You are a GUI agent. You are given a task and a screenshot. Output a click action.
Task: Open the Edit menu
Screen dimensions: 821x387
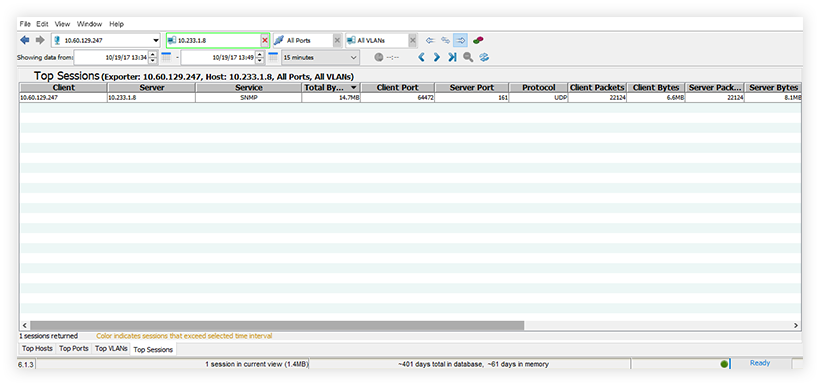pyautogui.click(x=42, y=24)
